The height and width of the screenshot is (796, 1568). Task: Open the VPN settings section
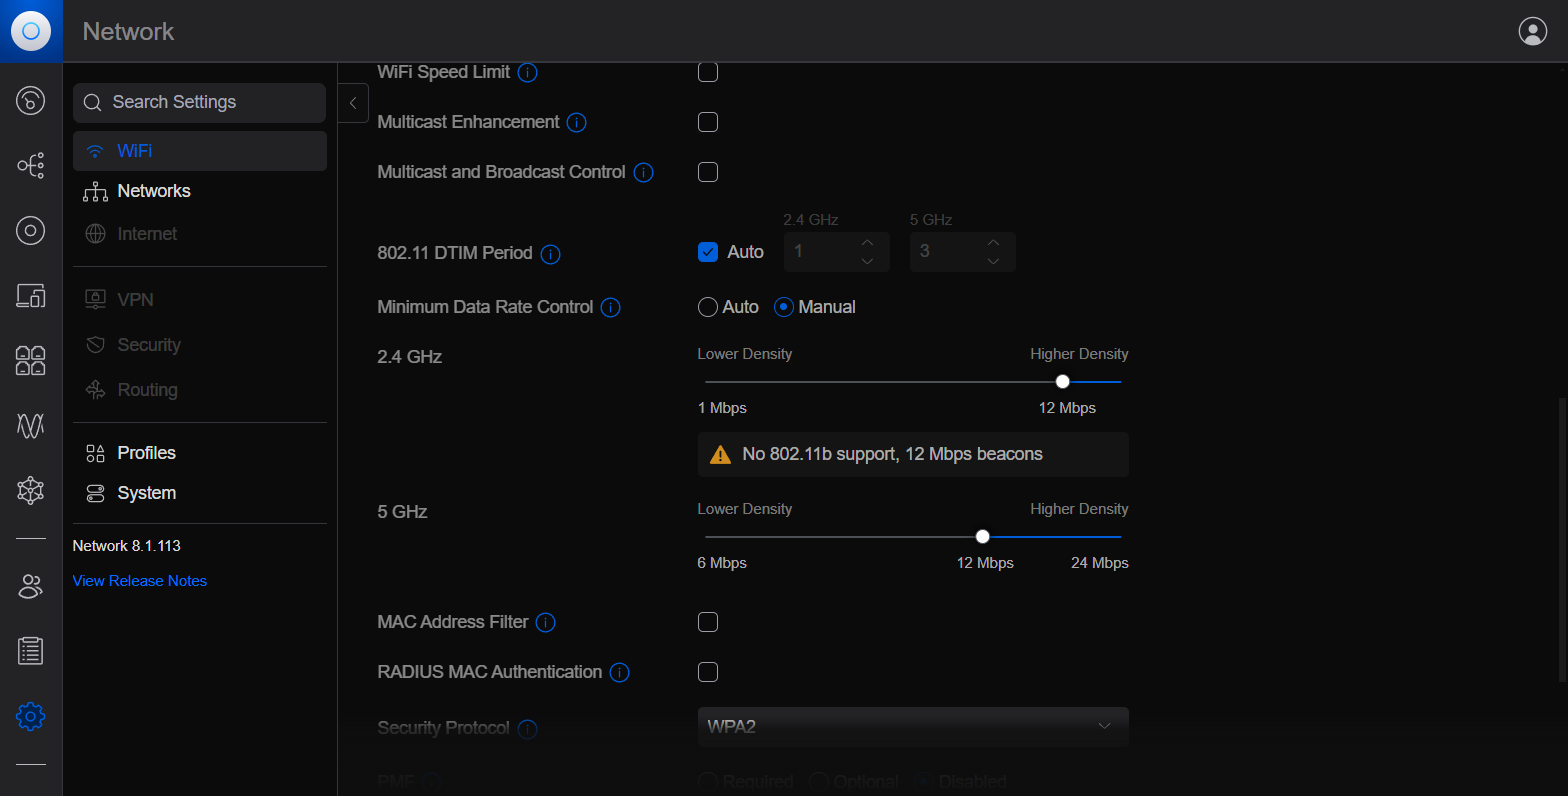[x=200, y=300]
